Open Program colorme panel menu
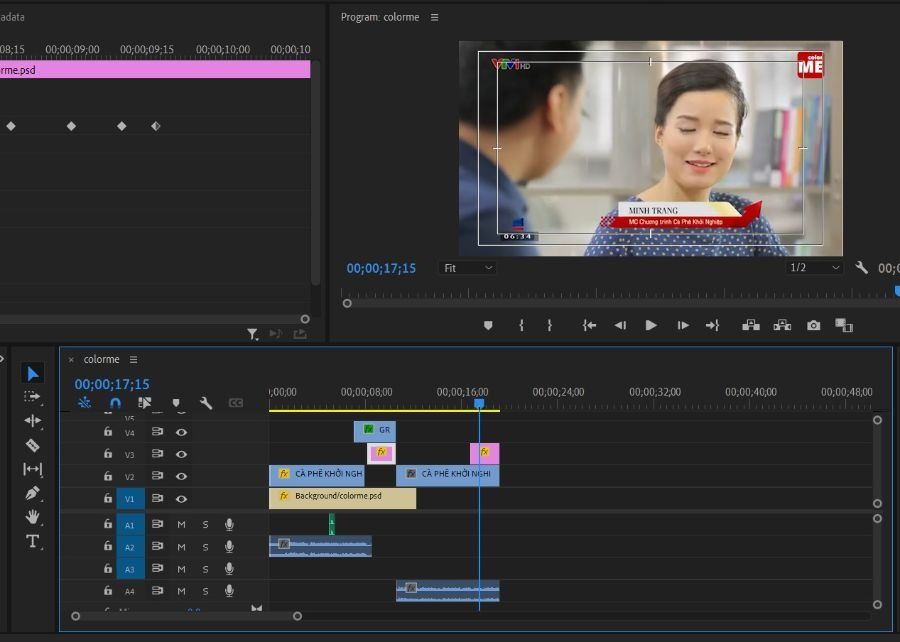Viewport: 900px width, 642px height. pos(435,17)
